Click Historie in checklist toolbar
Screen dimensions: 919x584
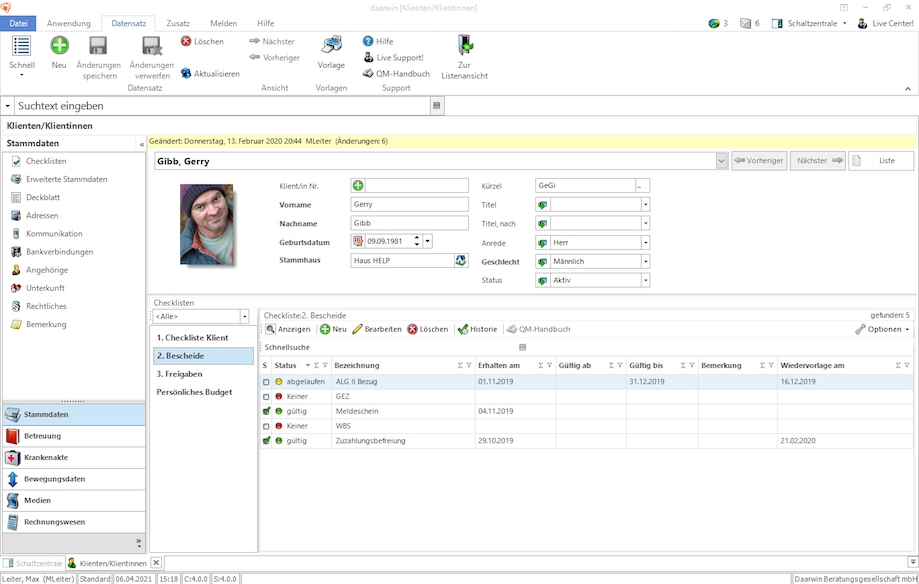(477, 329)
